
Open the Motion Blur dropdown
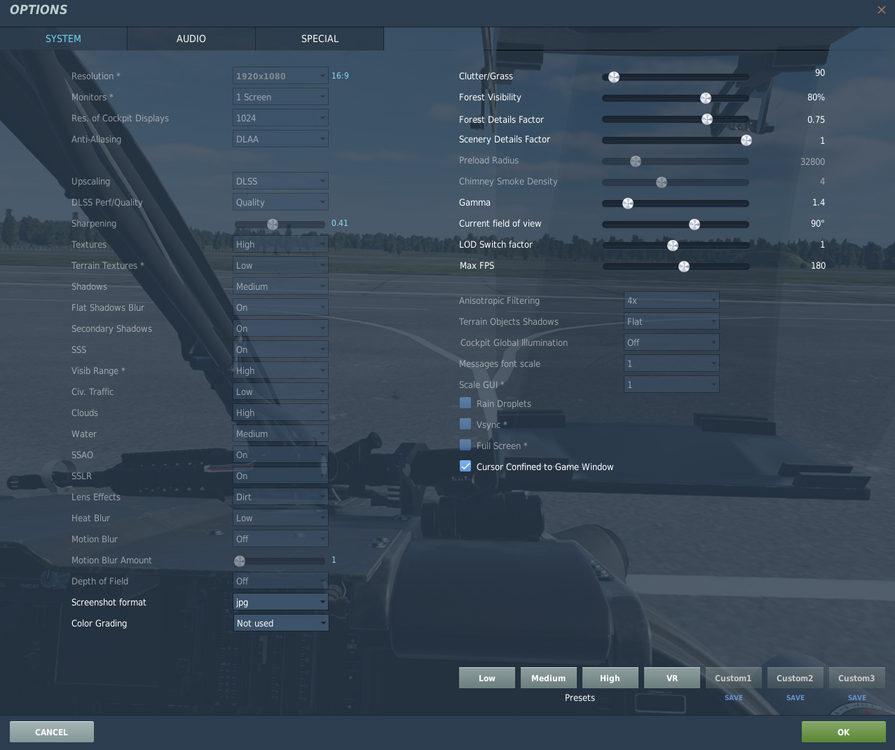pos(280,539)
